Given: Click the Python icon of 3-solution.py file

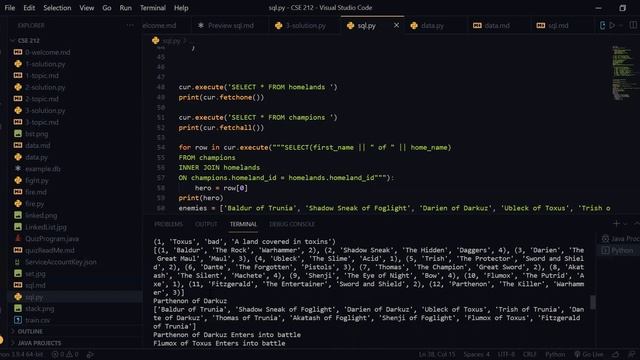Looking at the screenshot, I should coord(18,110).
